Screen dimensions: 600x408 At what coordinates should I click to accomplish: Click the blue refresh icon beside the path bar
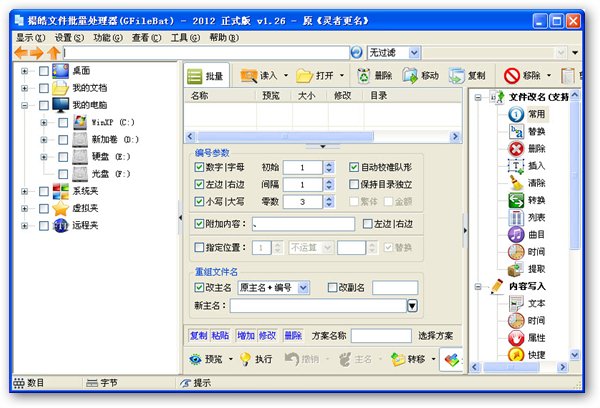coord(357,52)
